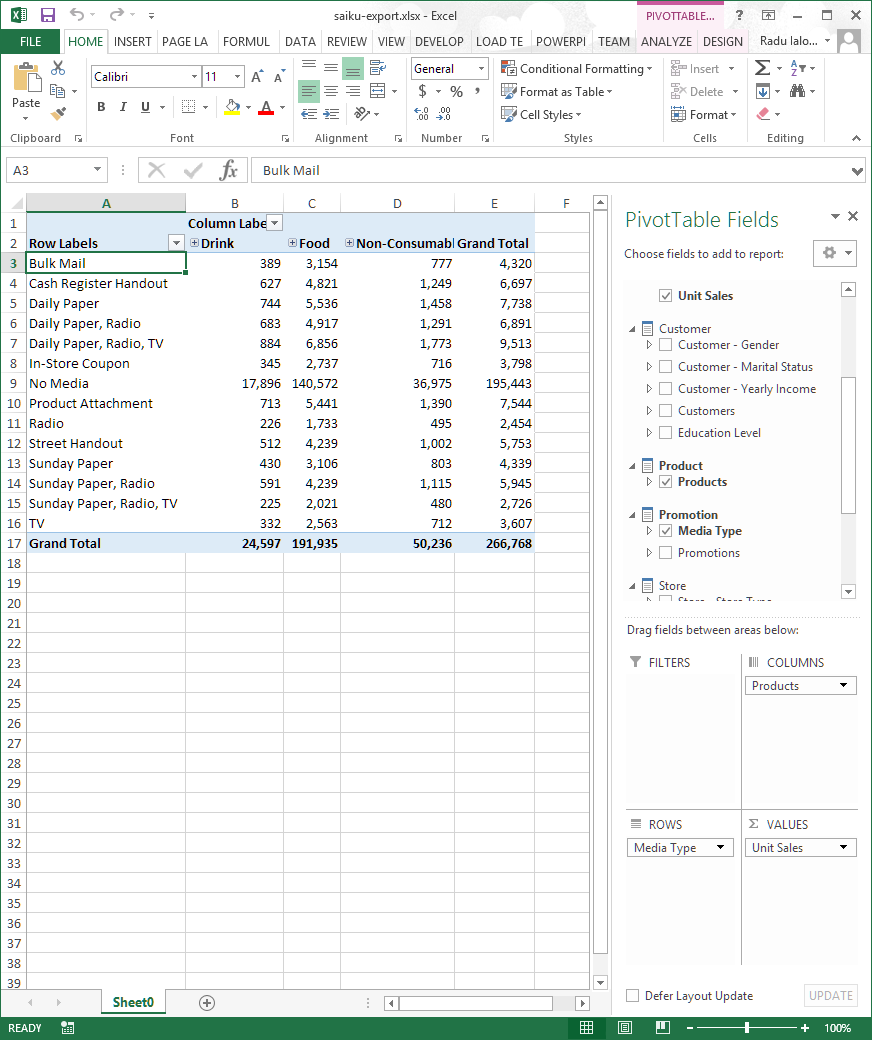Switch to Page Layout view in status bar

pyautogui.click(x=625, y=1027)
